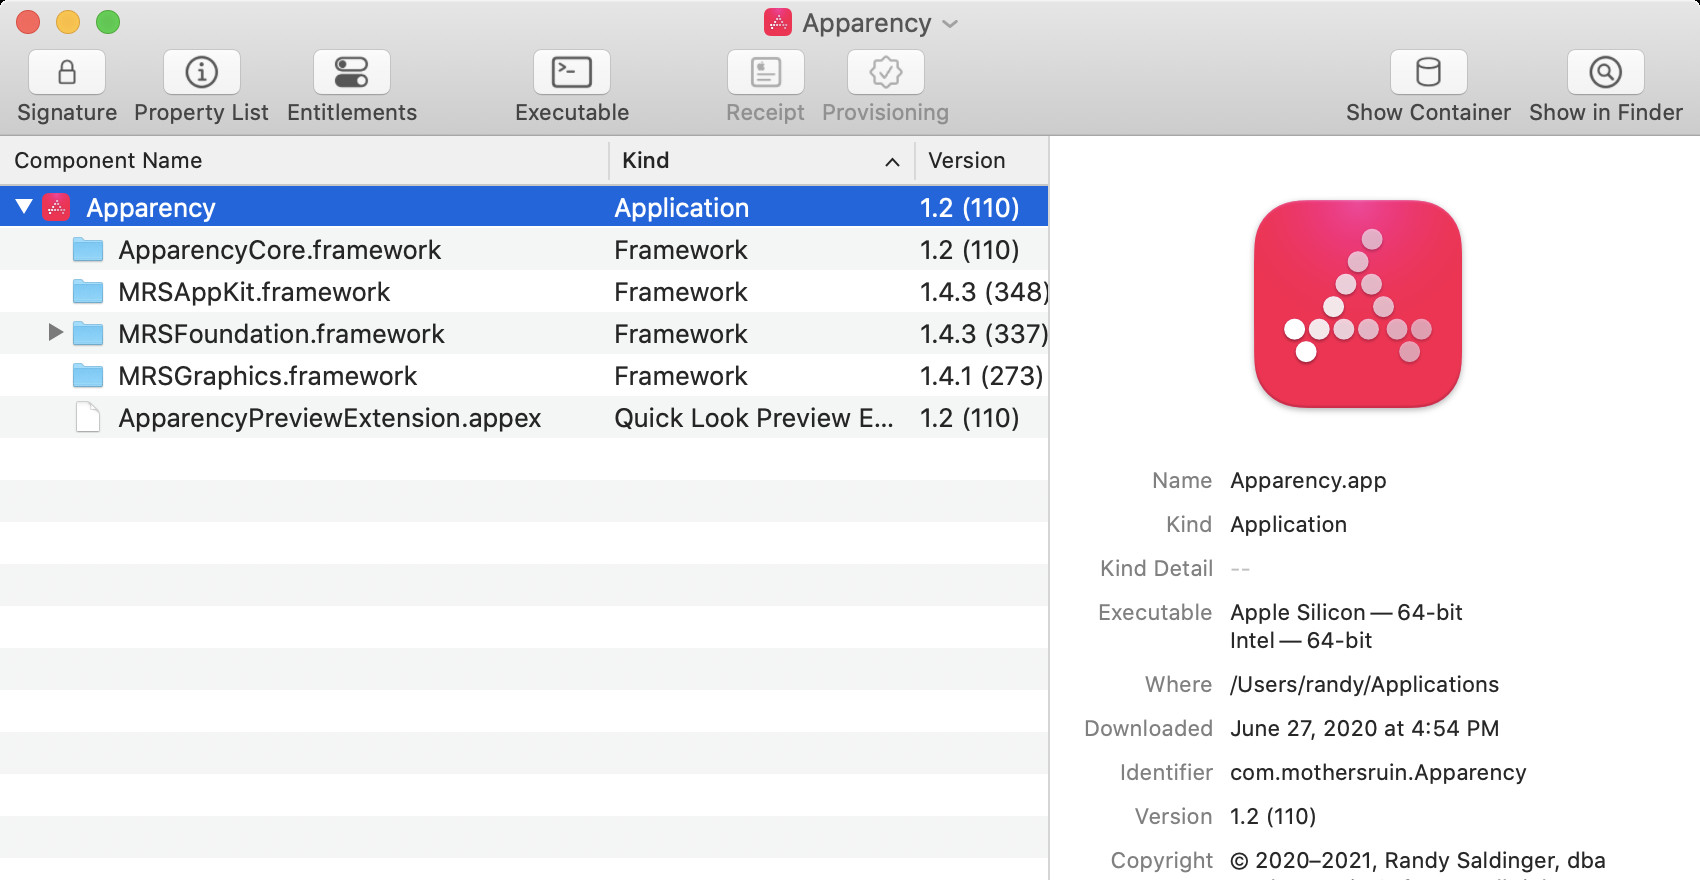The height and width of the screenshot is (880, 1700).
Task: Click the Show Container toolbar label
Action: pyautogui.click(x=1428, y=112)
